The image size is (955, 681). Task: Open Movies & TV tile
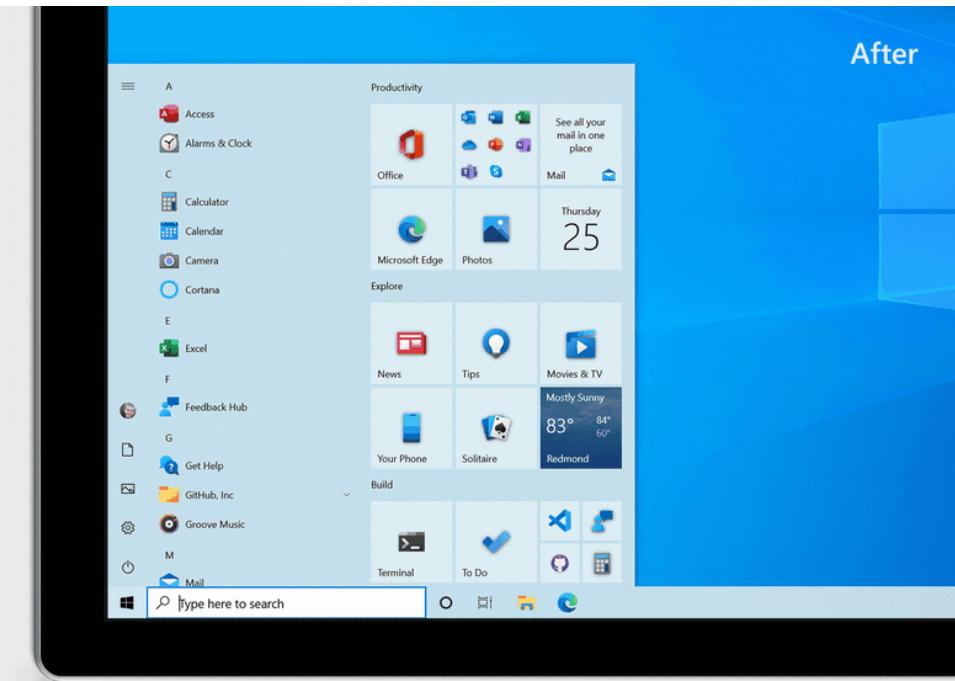pyautogui.click(x=581, y=344)
